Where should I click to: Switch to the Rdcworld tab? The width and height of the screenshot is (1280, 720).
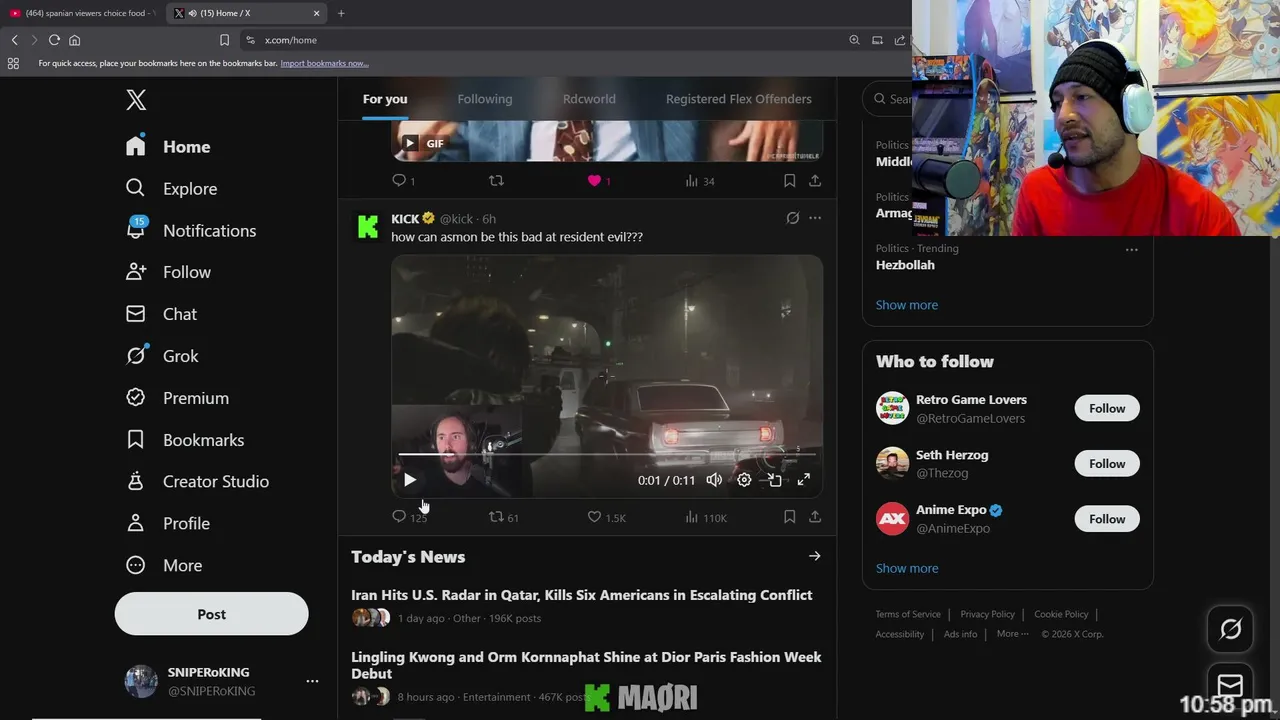pyautogui.click(x=589, y=99)
